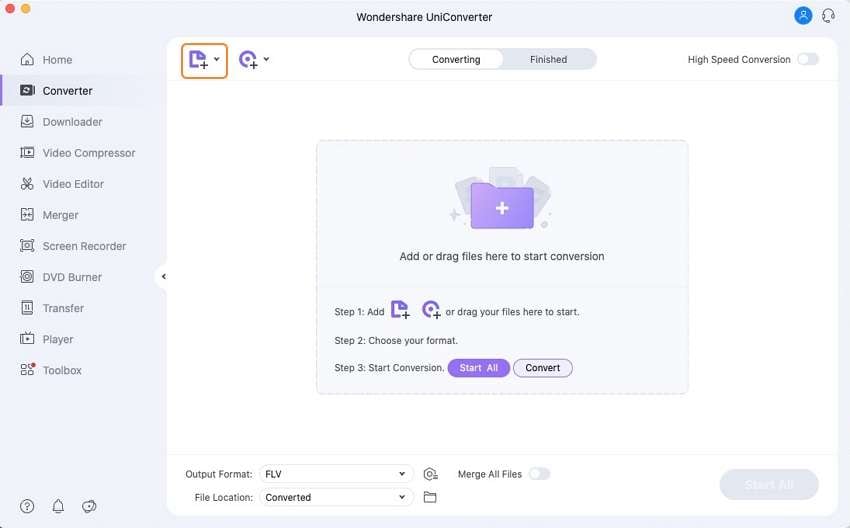The width and height of the screenshot is (850, 528).
Task: Expand the Add Files dropdown arrow
Action: tap(217, 60)
